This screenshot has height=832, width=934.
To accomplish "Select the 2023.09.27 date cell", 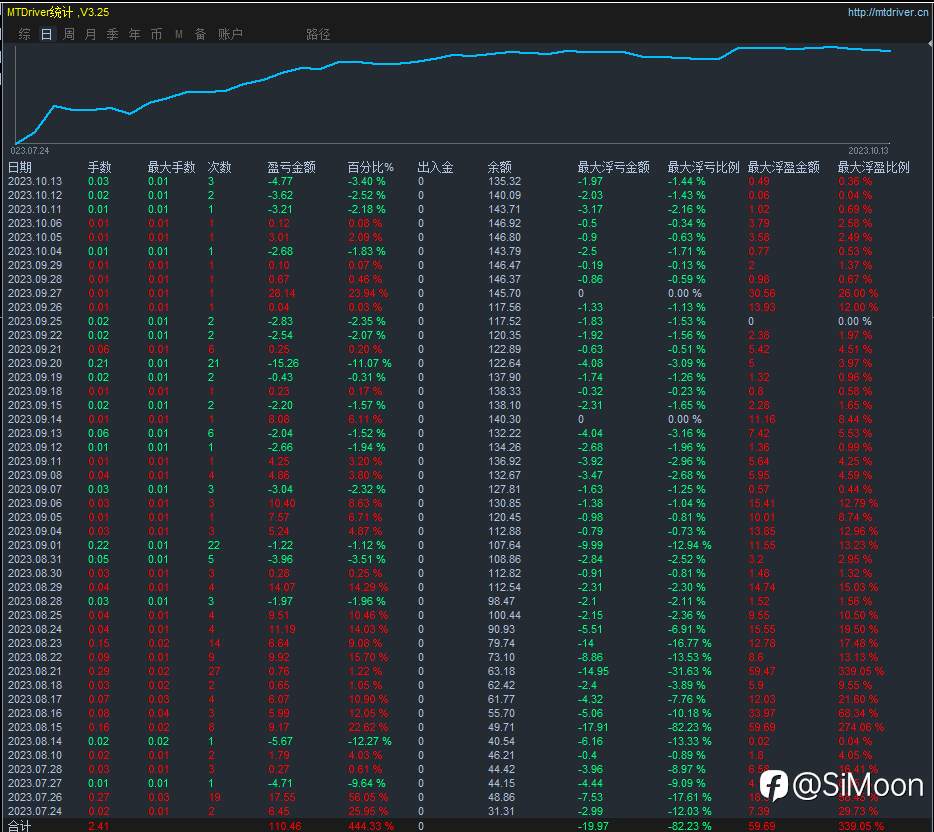I will tap(35, 293).
